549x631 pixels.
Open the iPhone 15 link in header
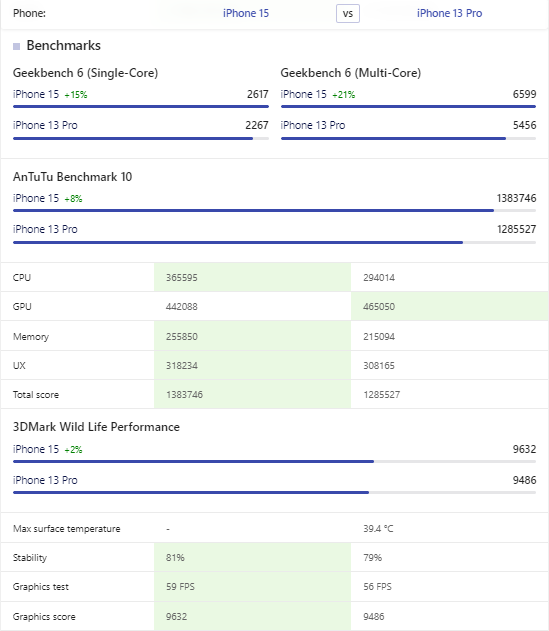[246, 13]
